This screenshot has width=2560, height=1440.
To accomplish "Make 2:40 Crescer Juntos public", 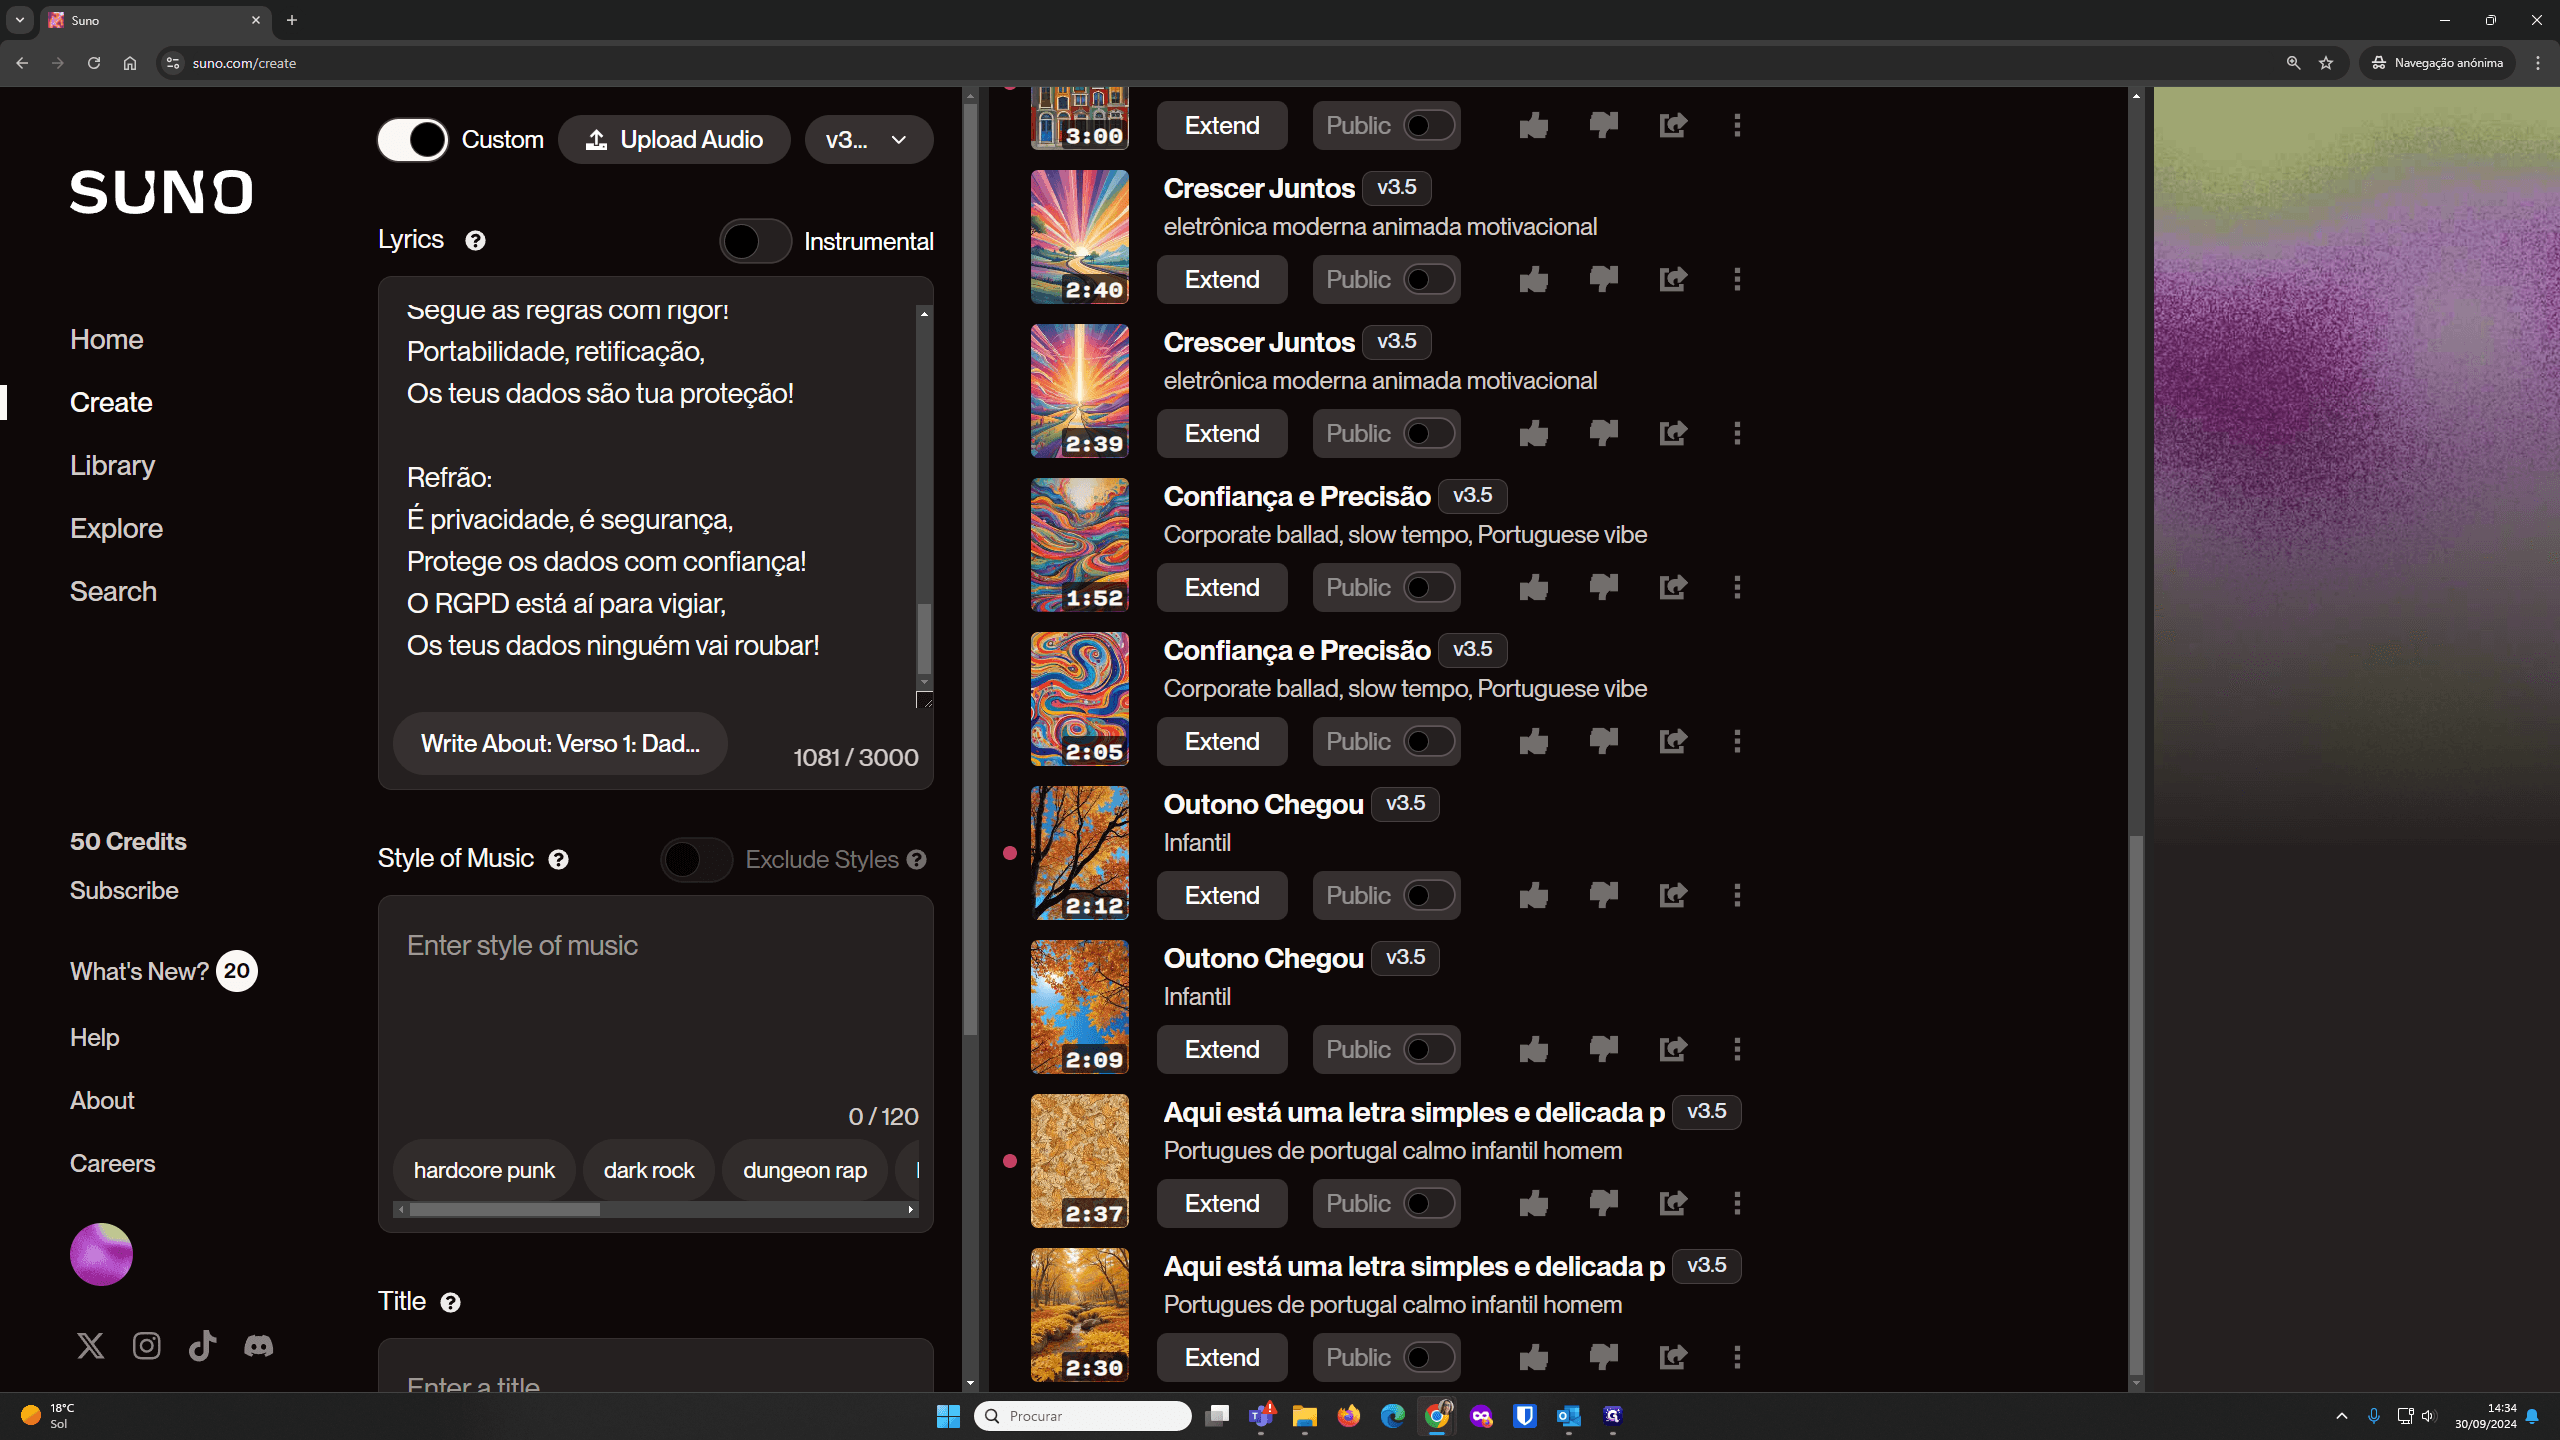I will 1428,279.
